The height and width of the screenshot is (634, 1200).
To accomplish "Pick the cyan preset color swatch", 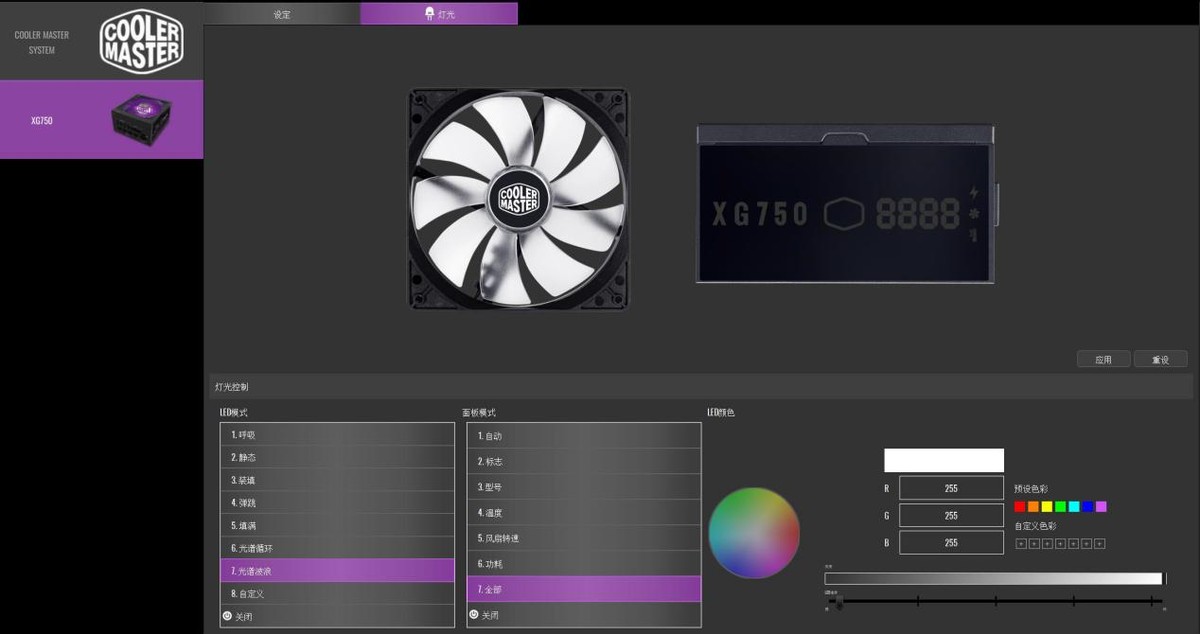I will coord(1074,507).
